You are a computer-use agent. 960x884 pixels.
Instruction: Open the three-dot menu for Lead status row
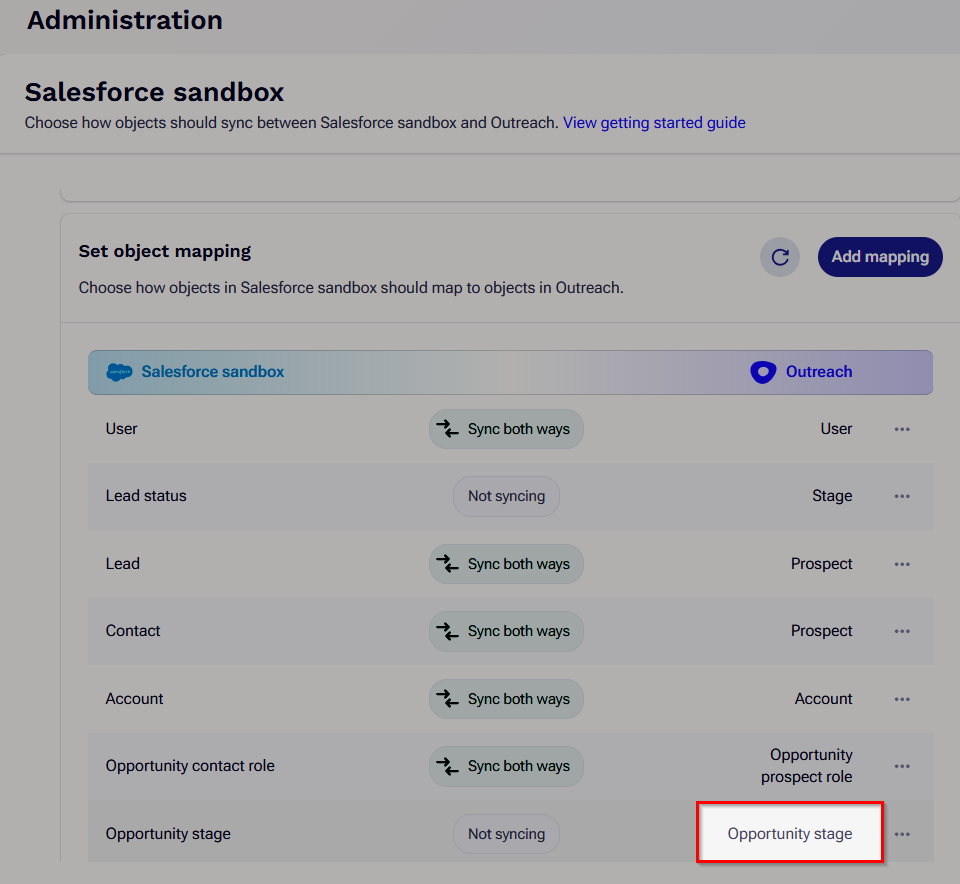[x=902, y=496]
